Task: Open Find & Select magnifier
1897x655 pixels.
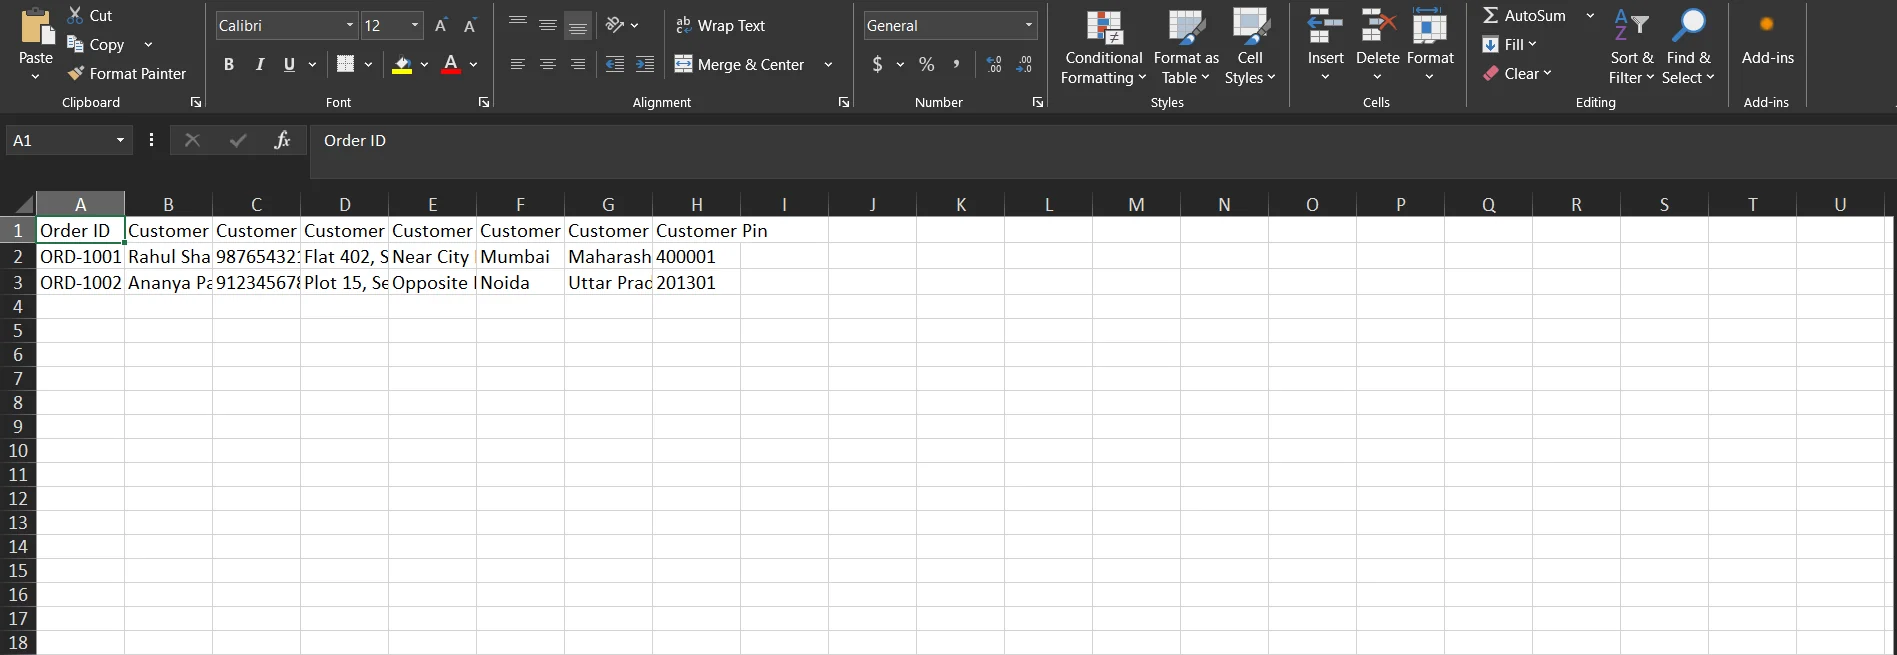Action: coord(1688,47)
